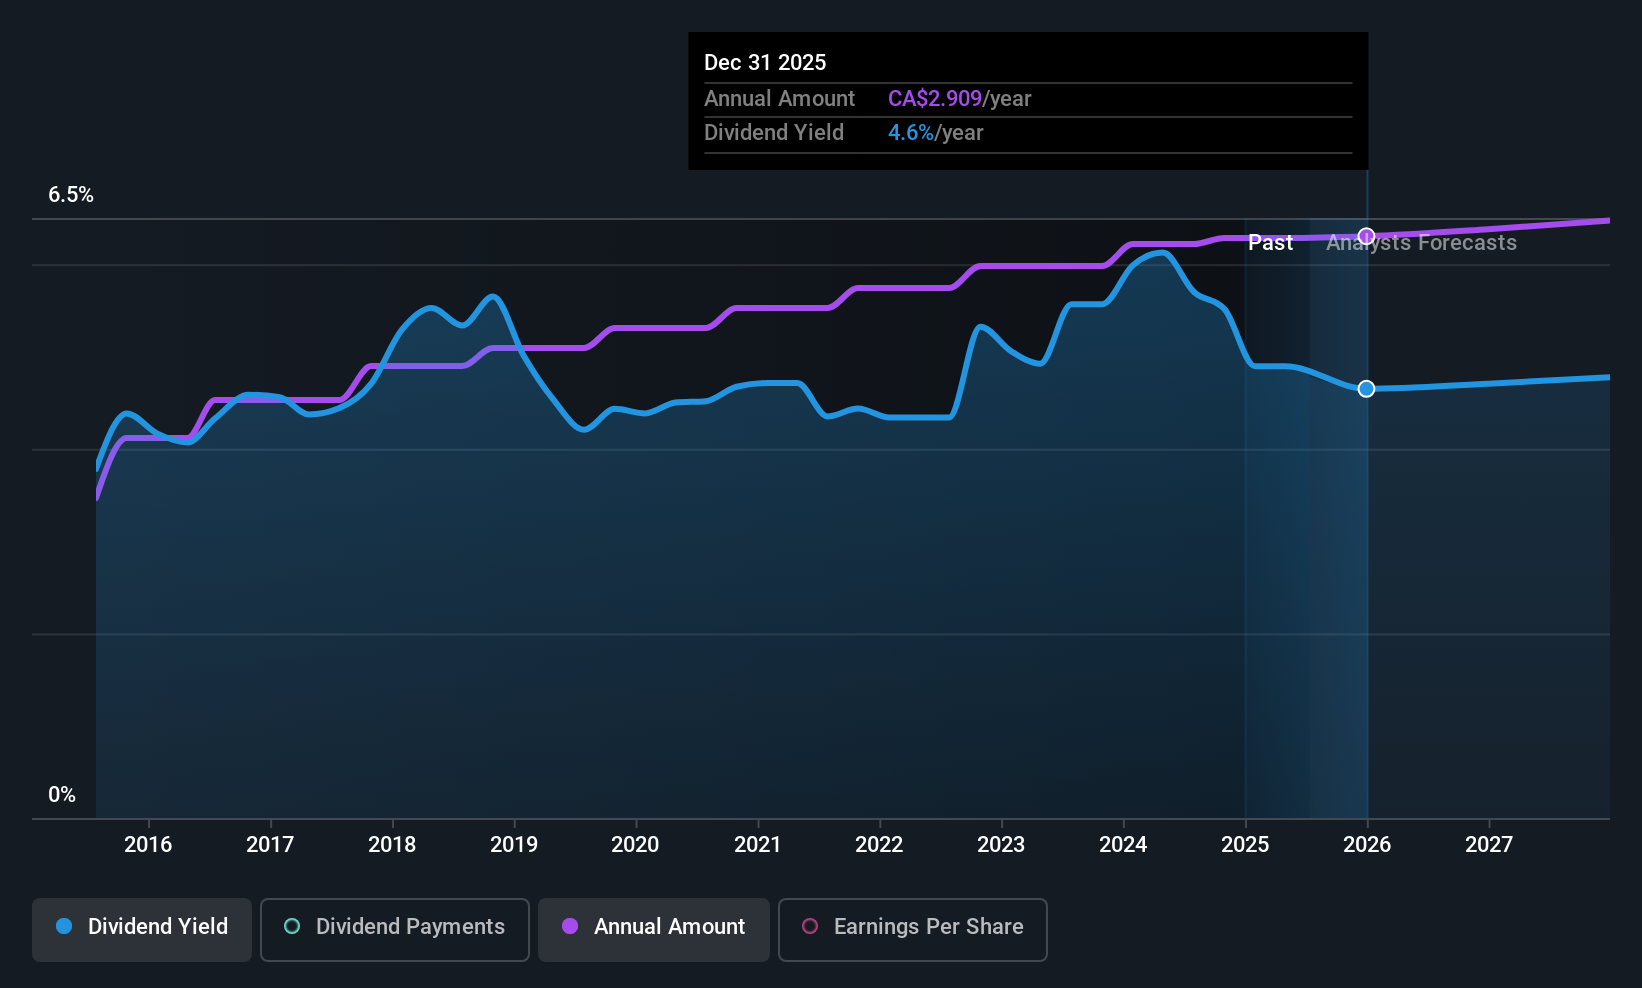
Task: Click the Annual Amount tooltip row label
Action: [x=779, y=99]
